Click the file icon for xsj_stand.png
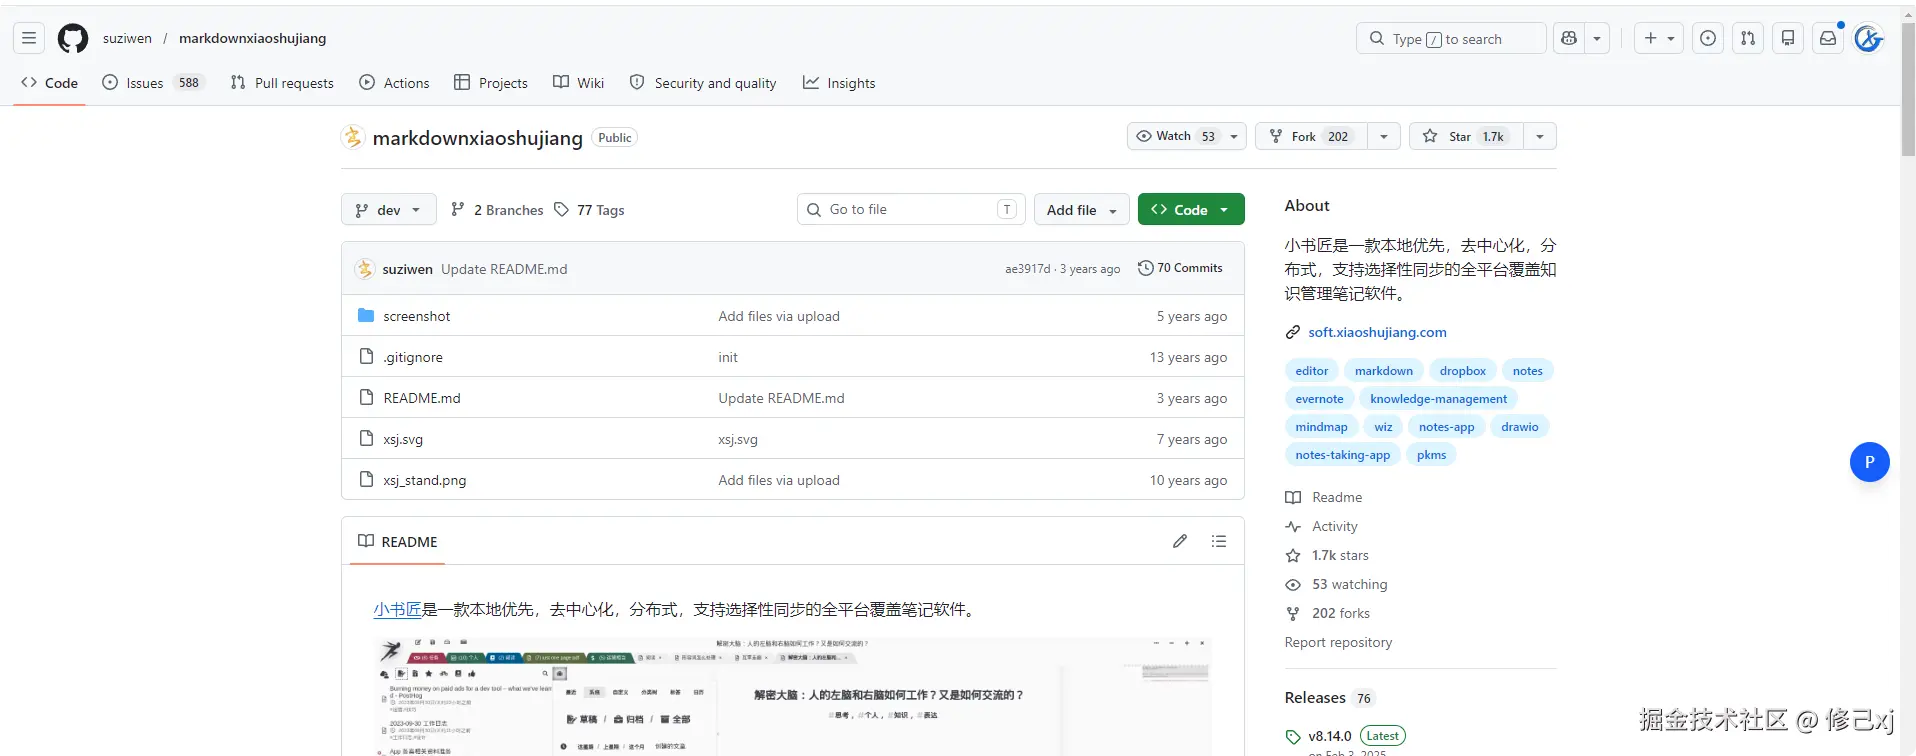The height and width of the screenshot is (756, 1916). click(x=366, y=480)
